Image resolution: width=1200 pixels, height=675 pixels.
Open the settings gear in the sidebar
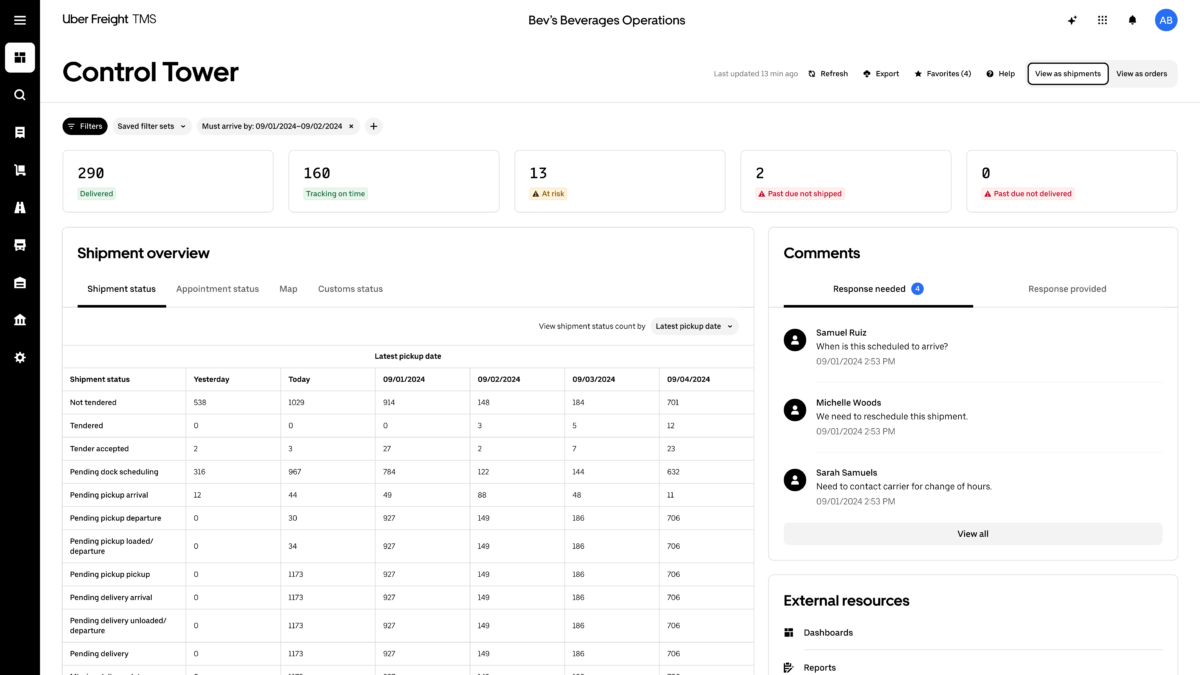[x=20, y=357]
